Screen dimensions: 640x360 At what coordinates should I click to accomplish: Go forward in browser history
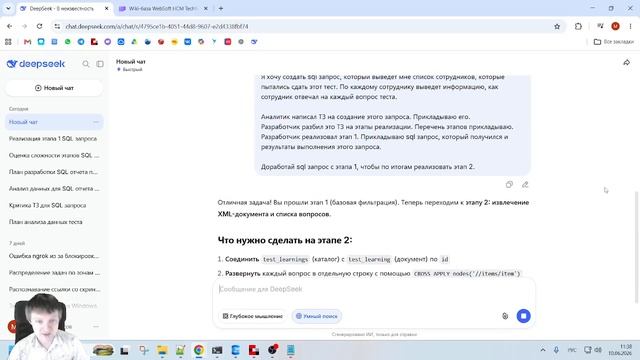click(24, 26)
